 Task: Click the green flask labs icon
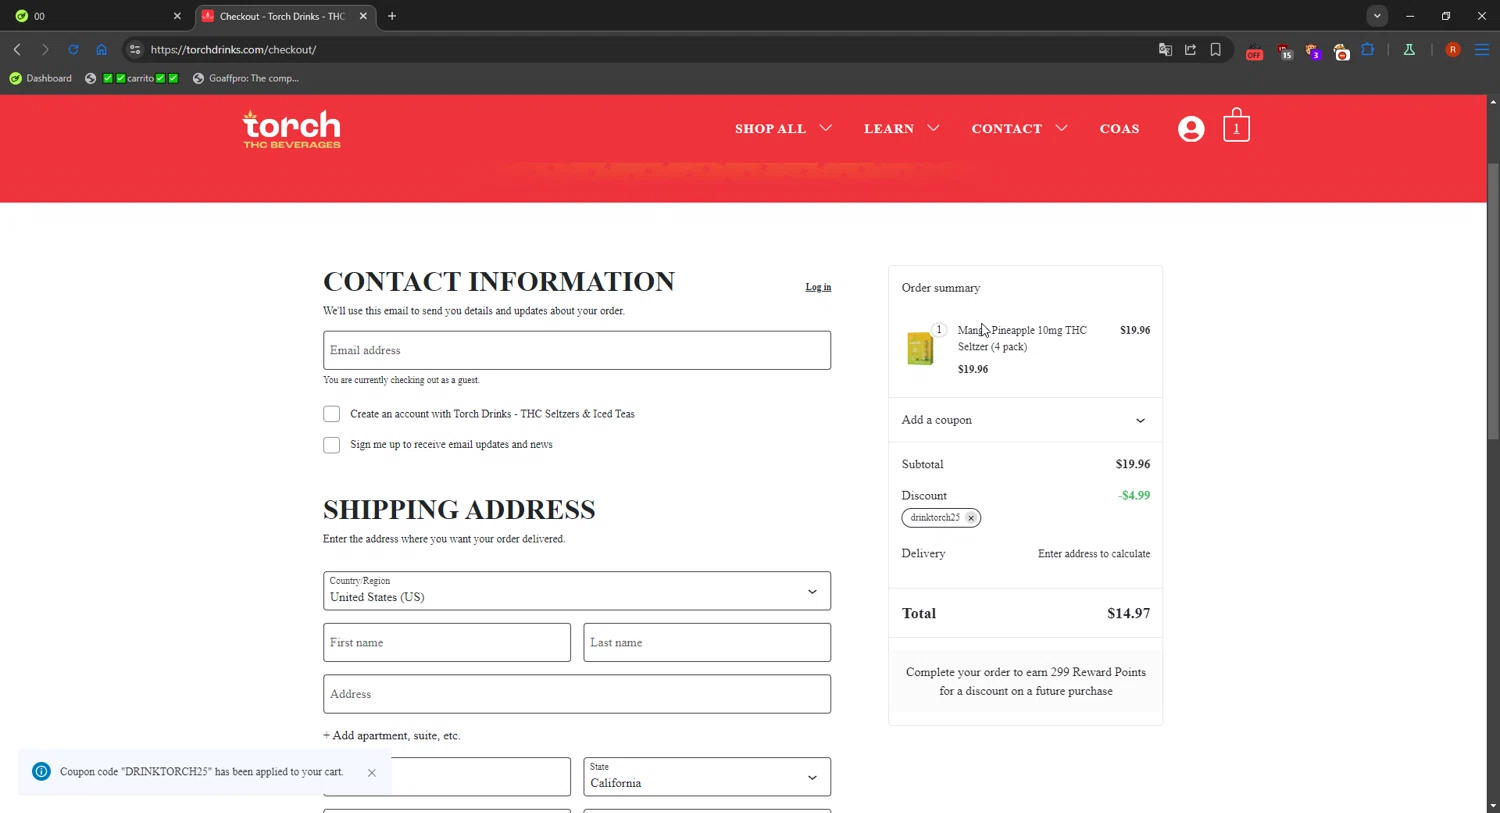pyautogui.click(x=1409, y=49)
